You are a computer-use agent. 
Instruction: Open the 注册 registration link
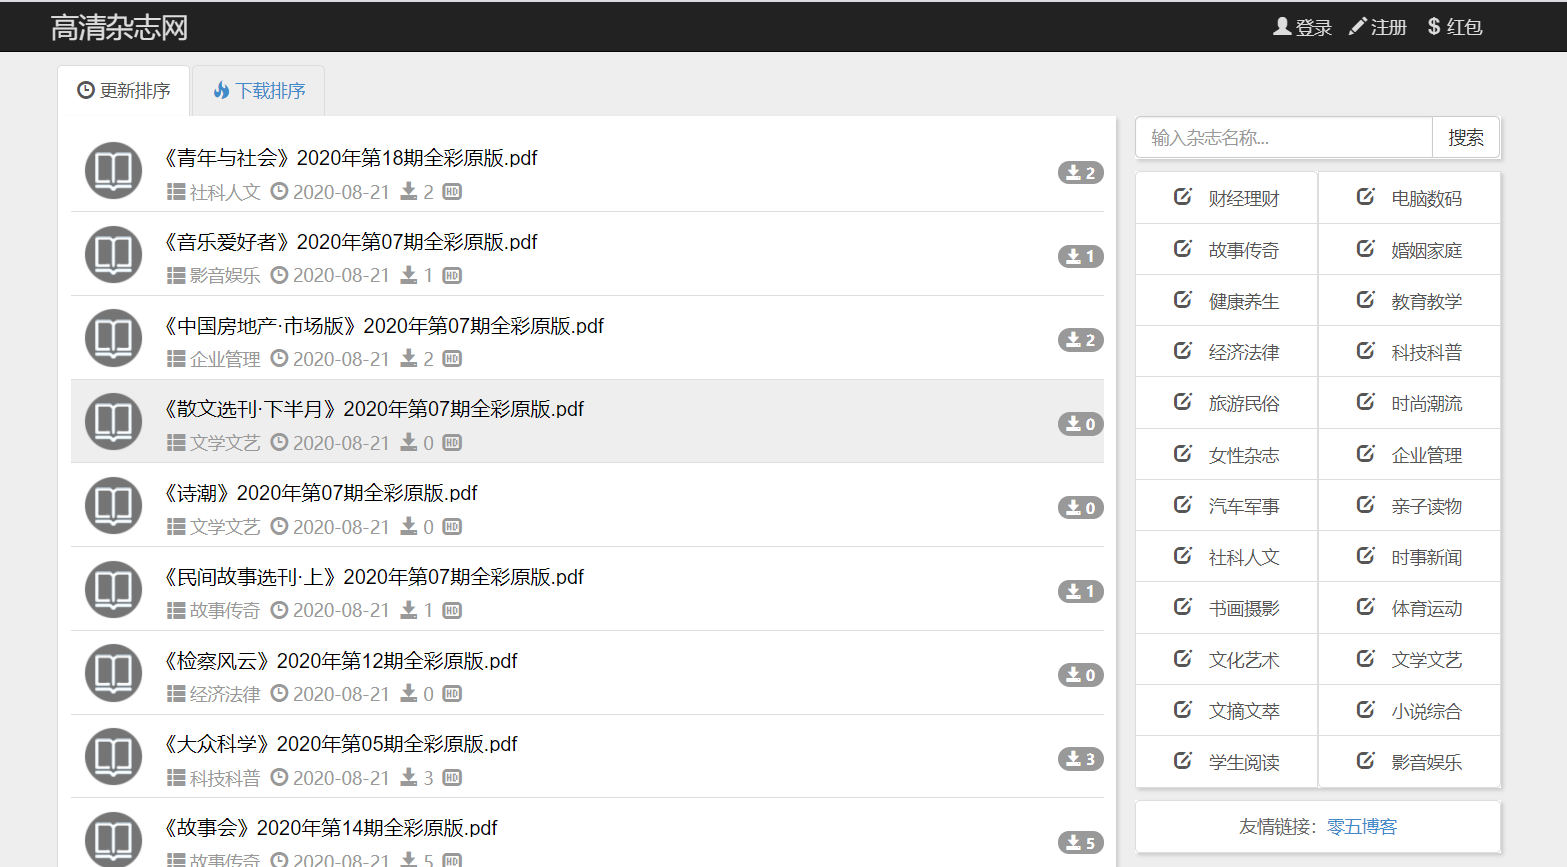pos(1378,27)
